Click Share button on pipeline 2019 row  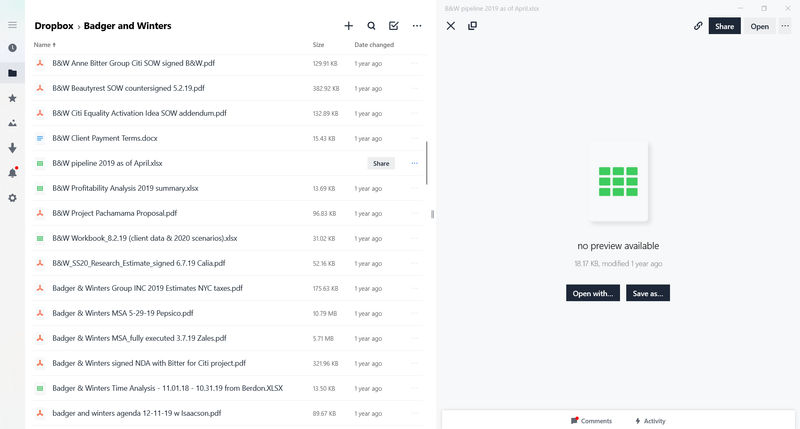pos(381,163)
